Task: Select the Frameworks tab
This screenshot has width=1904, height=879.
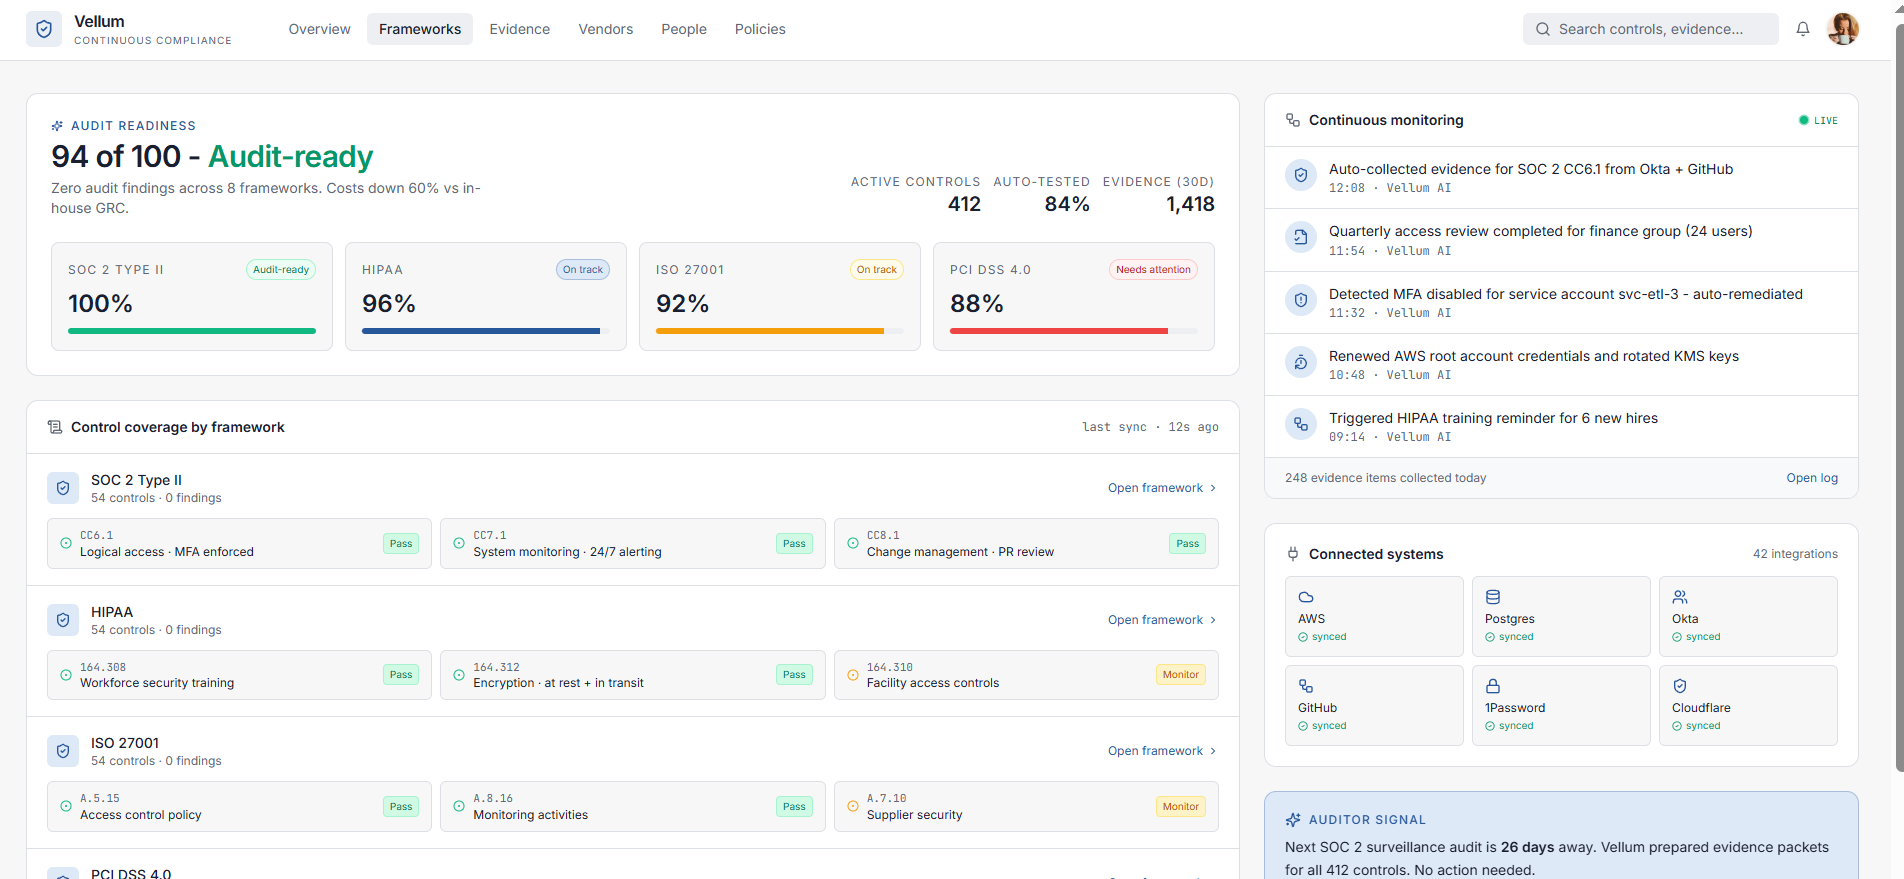Action: pos(420,29)
